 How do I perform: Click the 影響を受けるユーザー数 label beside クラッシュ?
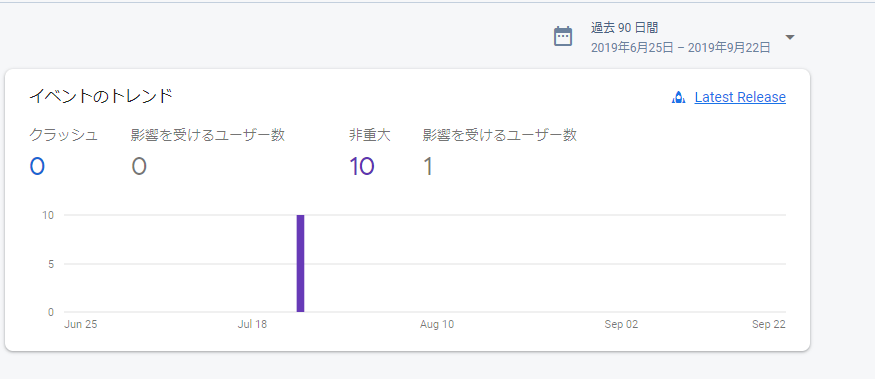(208, 135)
